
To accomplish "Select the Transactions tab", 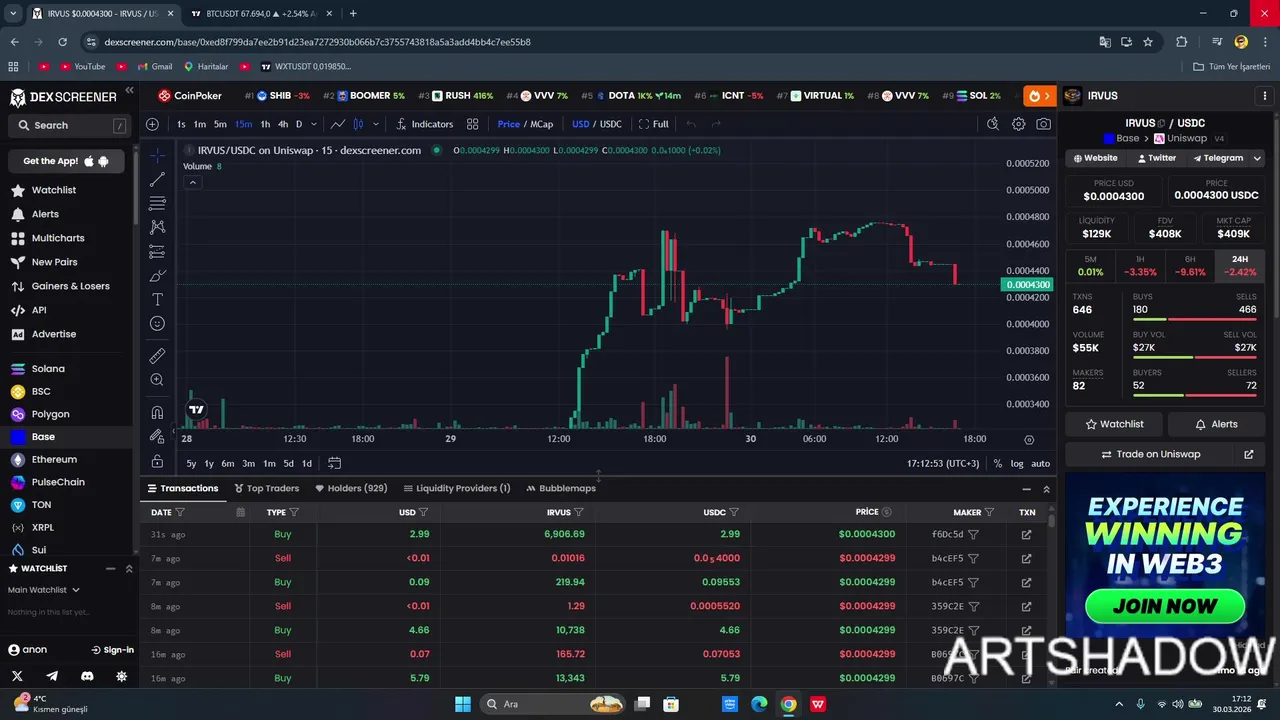I will tap(183, 488).
